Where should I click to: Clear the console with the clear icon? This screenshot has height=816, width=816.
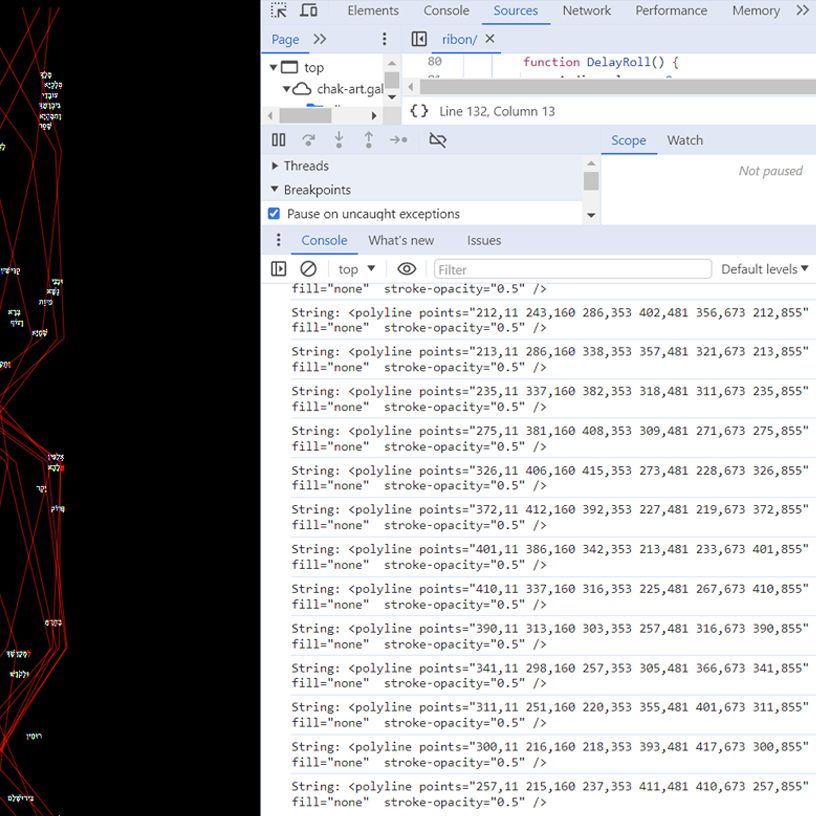coord(309,269)
